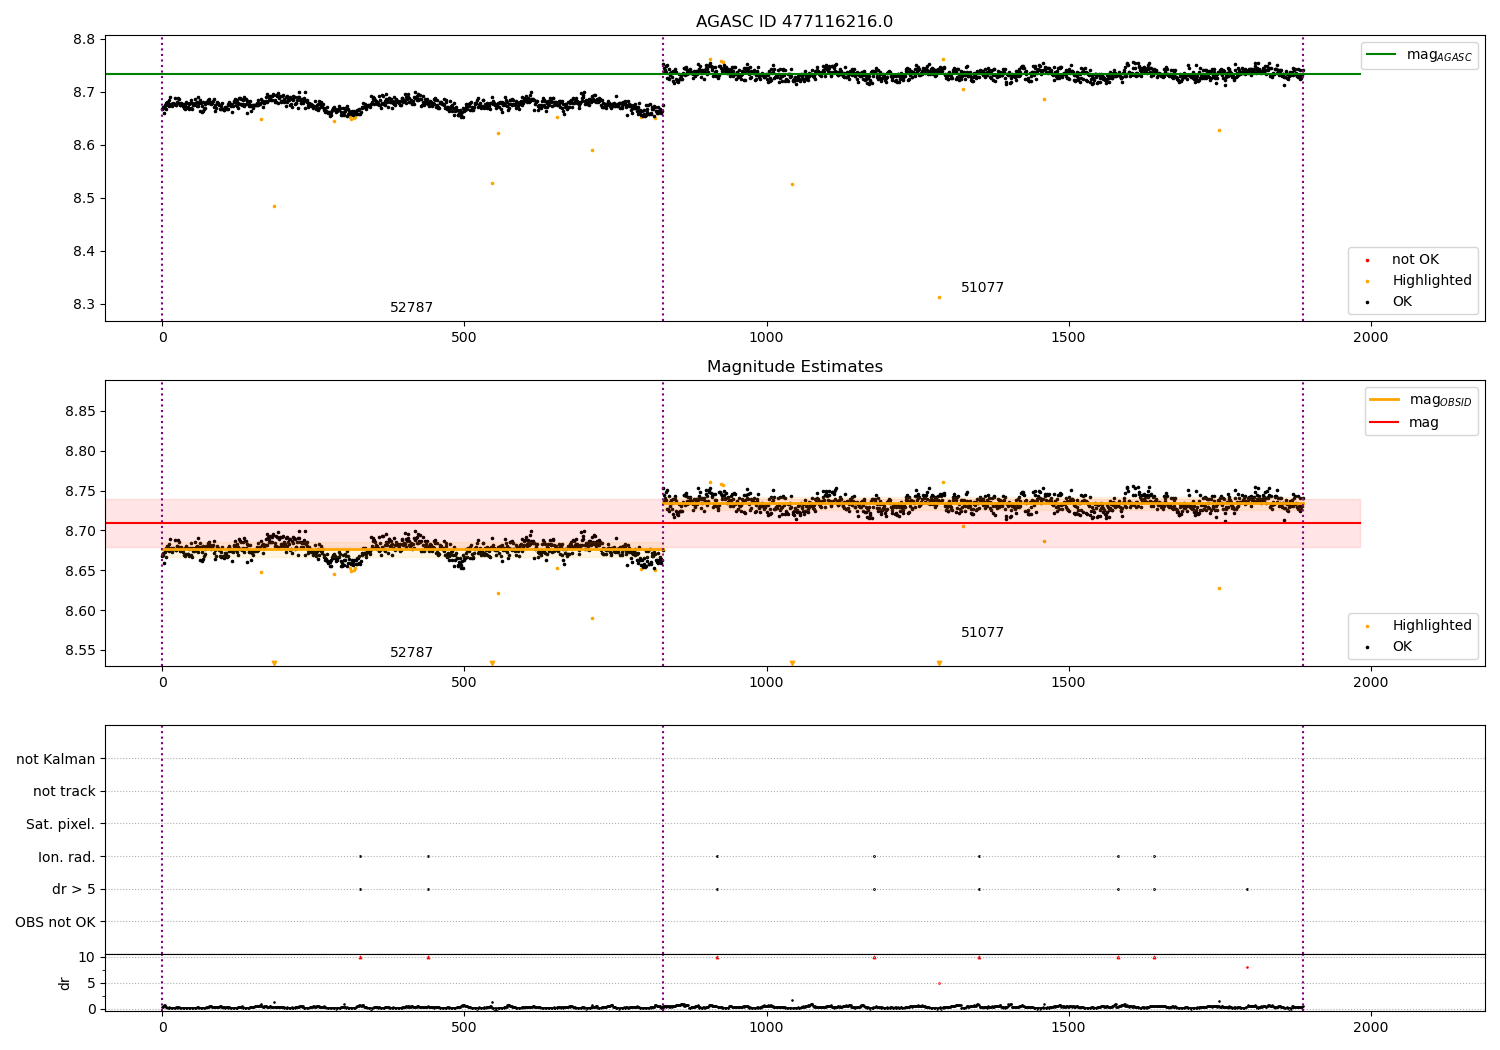Click the '52787' label in the middle plot
The height and width of the screenshot is (1050, 1500).
(411, 652)
